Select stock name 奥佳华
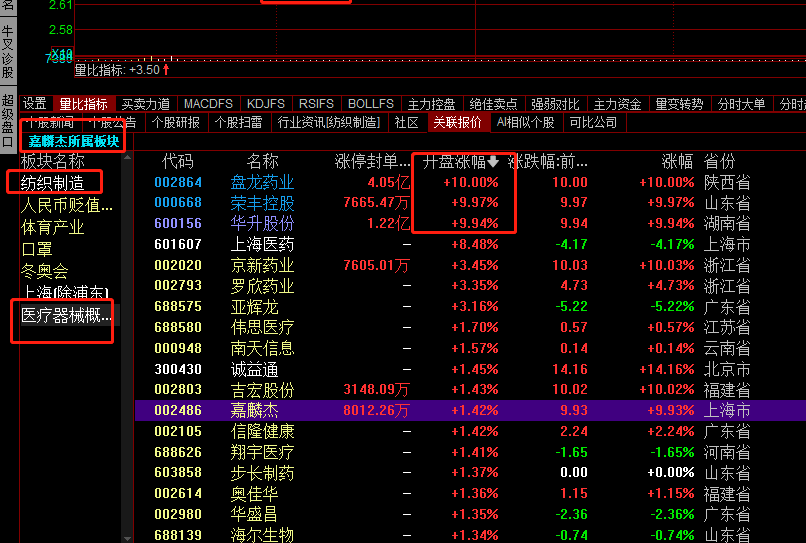 coord(254,494)
